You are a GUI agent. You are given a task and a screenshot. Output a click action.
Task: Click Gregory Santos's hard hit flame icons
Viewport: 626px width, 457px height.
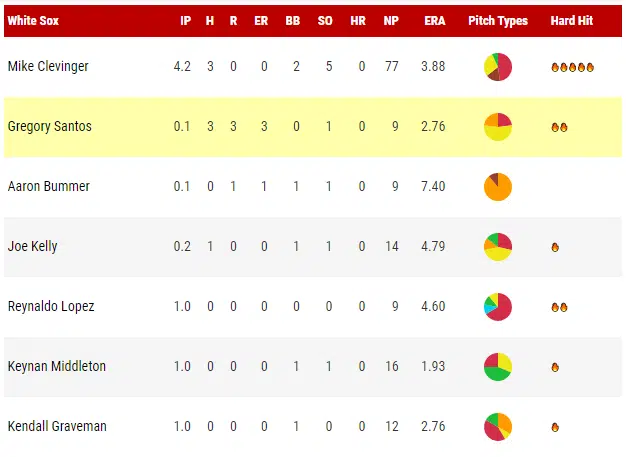[x=559, y=128]
